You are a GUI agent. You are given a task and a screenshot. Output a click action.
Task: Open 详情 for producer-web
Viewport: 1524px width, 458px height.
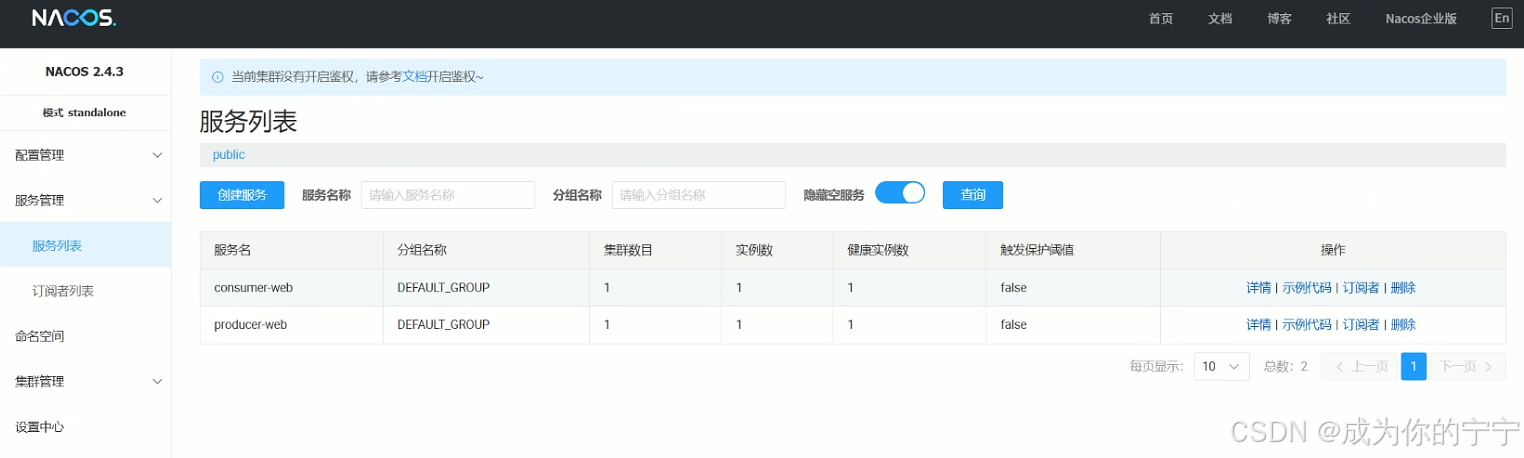1258,325
